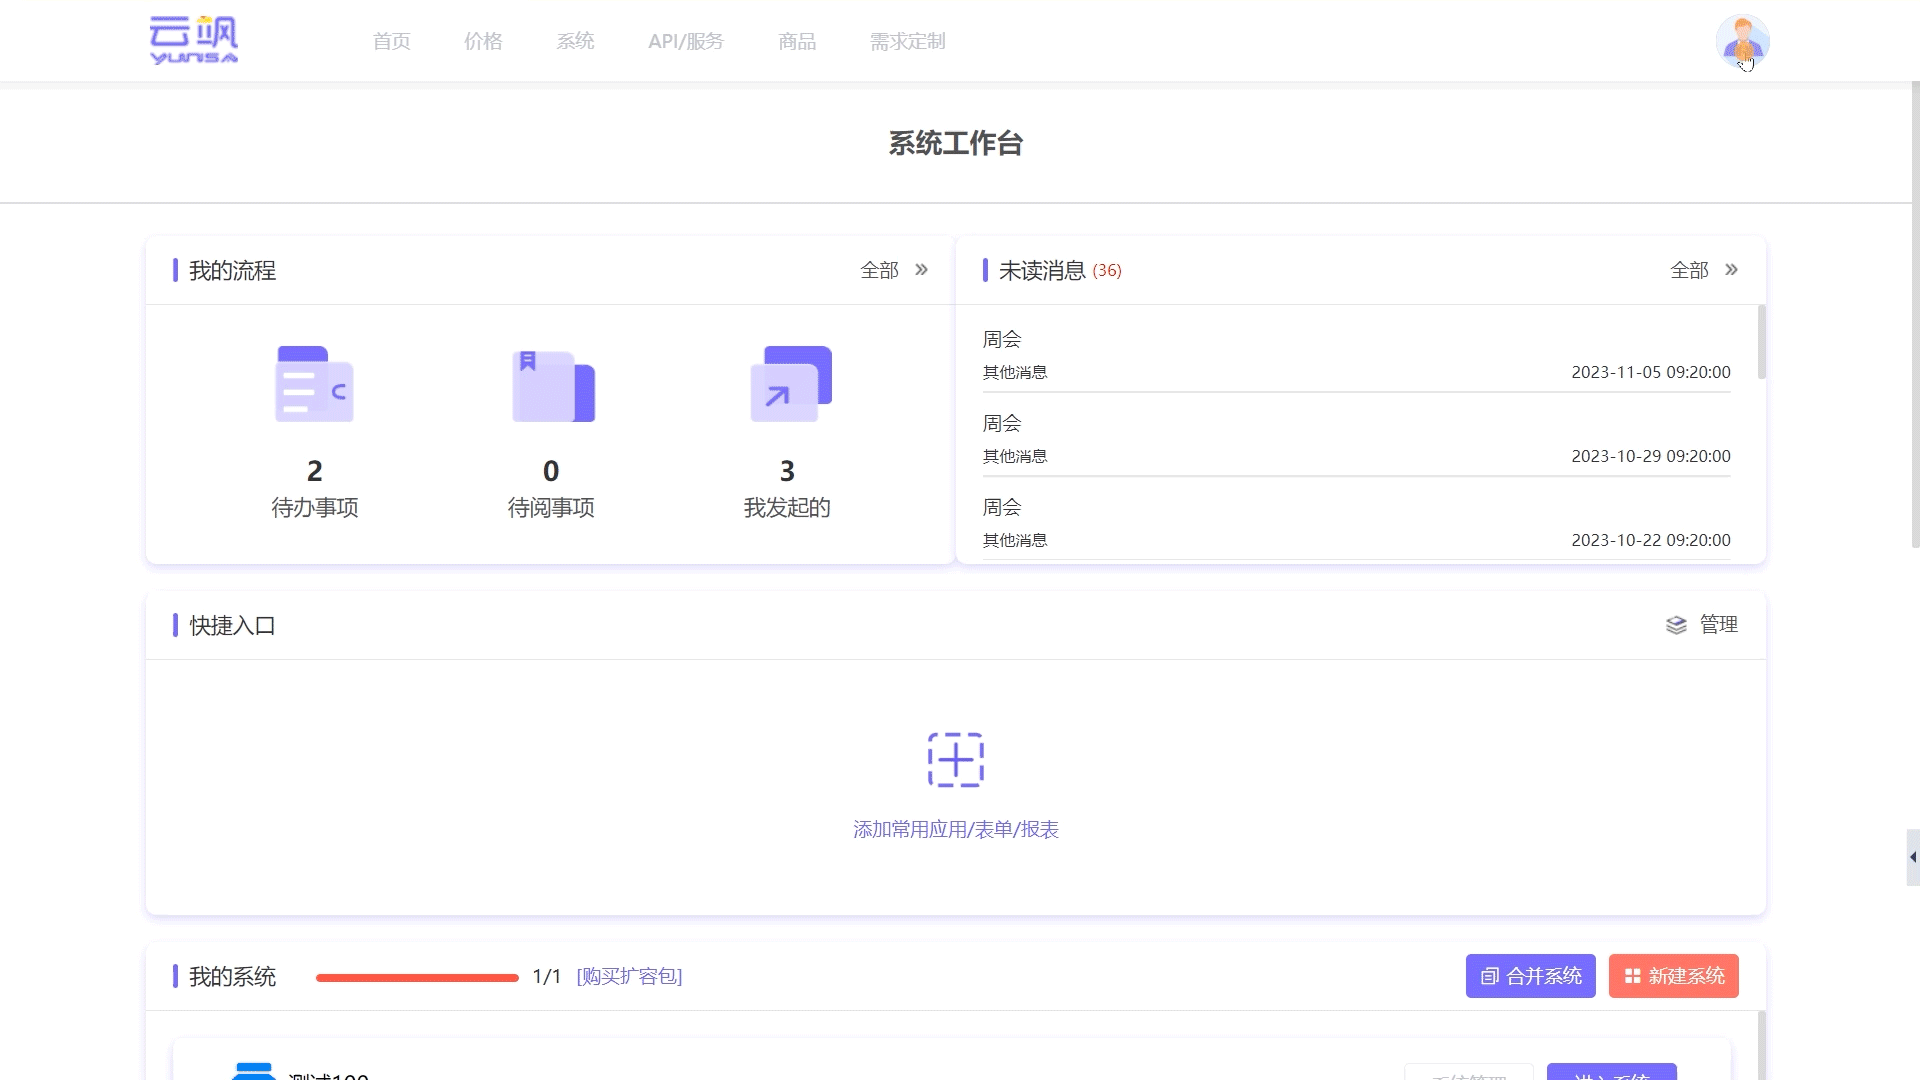This screenshot has height=1080, width=1920.
Task: Click [购买扩容包] link
Action: pyautogui.click(x=630, y=976)
